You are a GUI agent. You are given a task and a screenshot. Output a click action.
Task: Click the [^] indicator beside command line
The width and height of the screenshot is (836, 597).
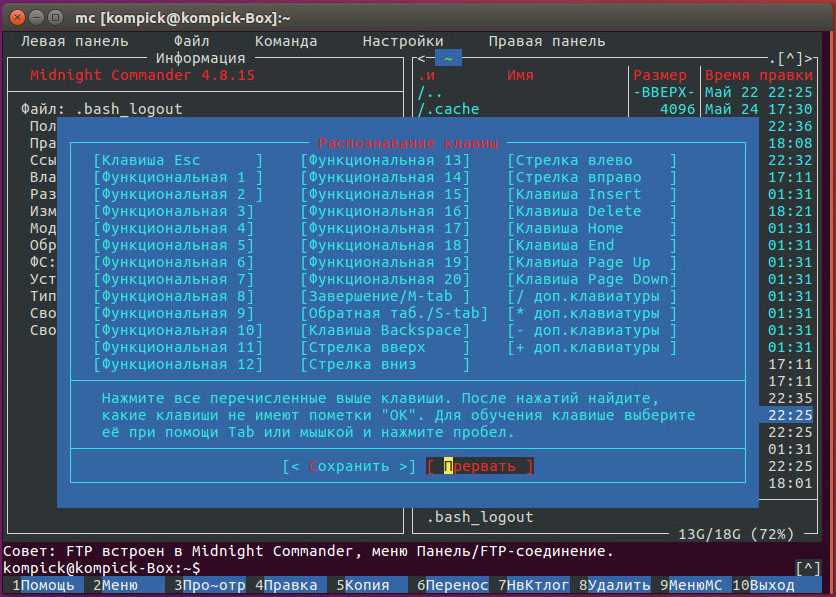coord(807,568)
